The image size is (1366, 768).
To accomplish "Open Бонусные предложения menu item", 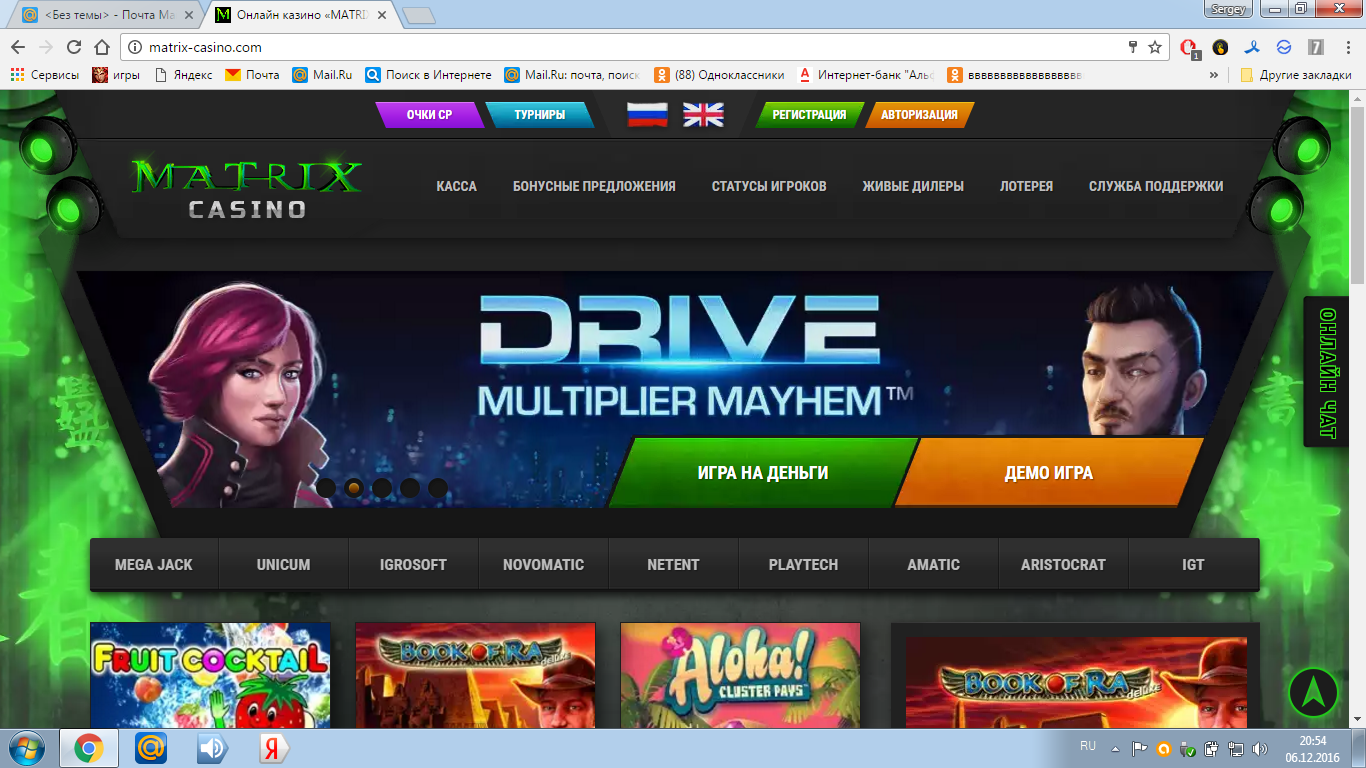I will (594, 186).
